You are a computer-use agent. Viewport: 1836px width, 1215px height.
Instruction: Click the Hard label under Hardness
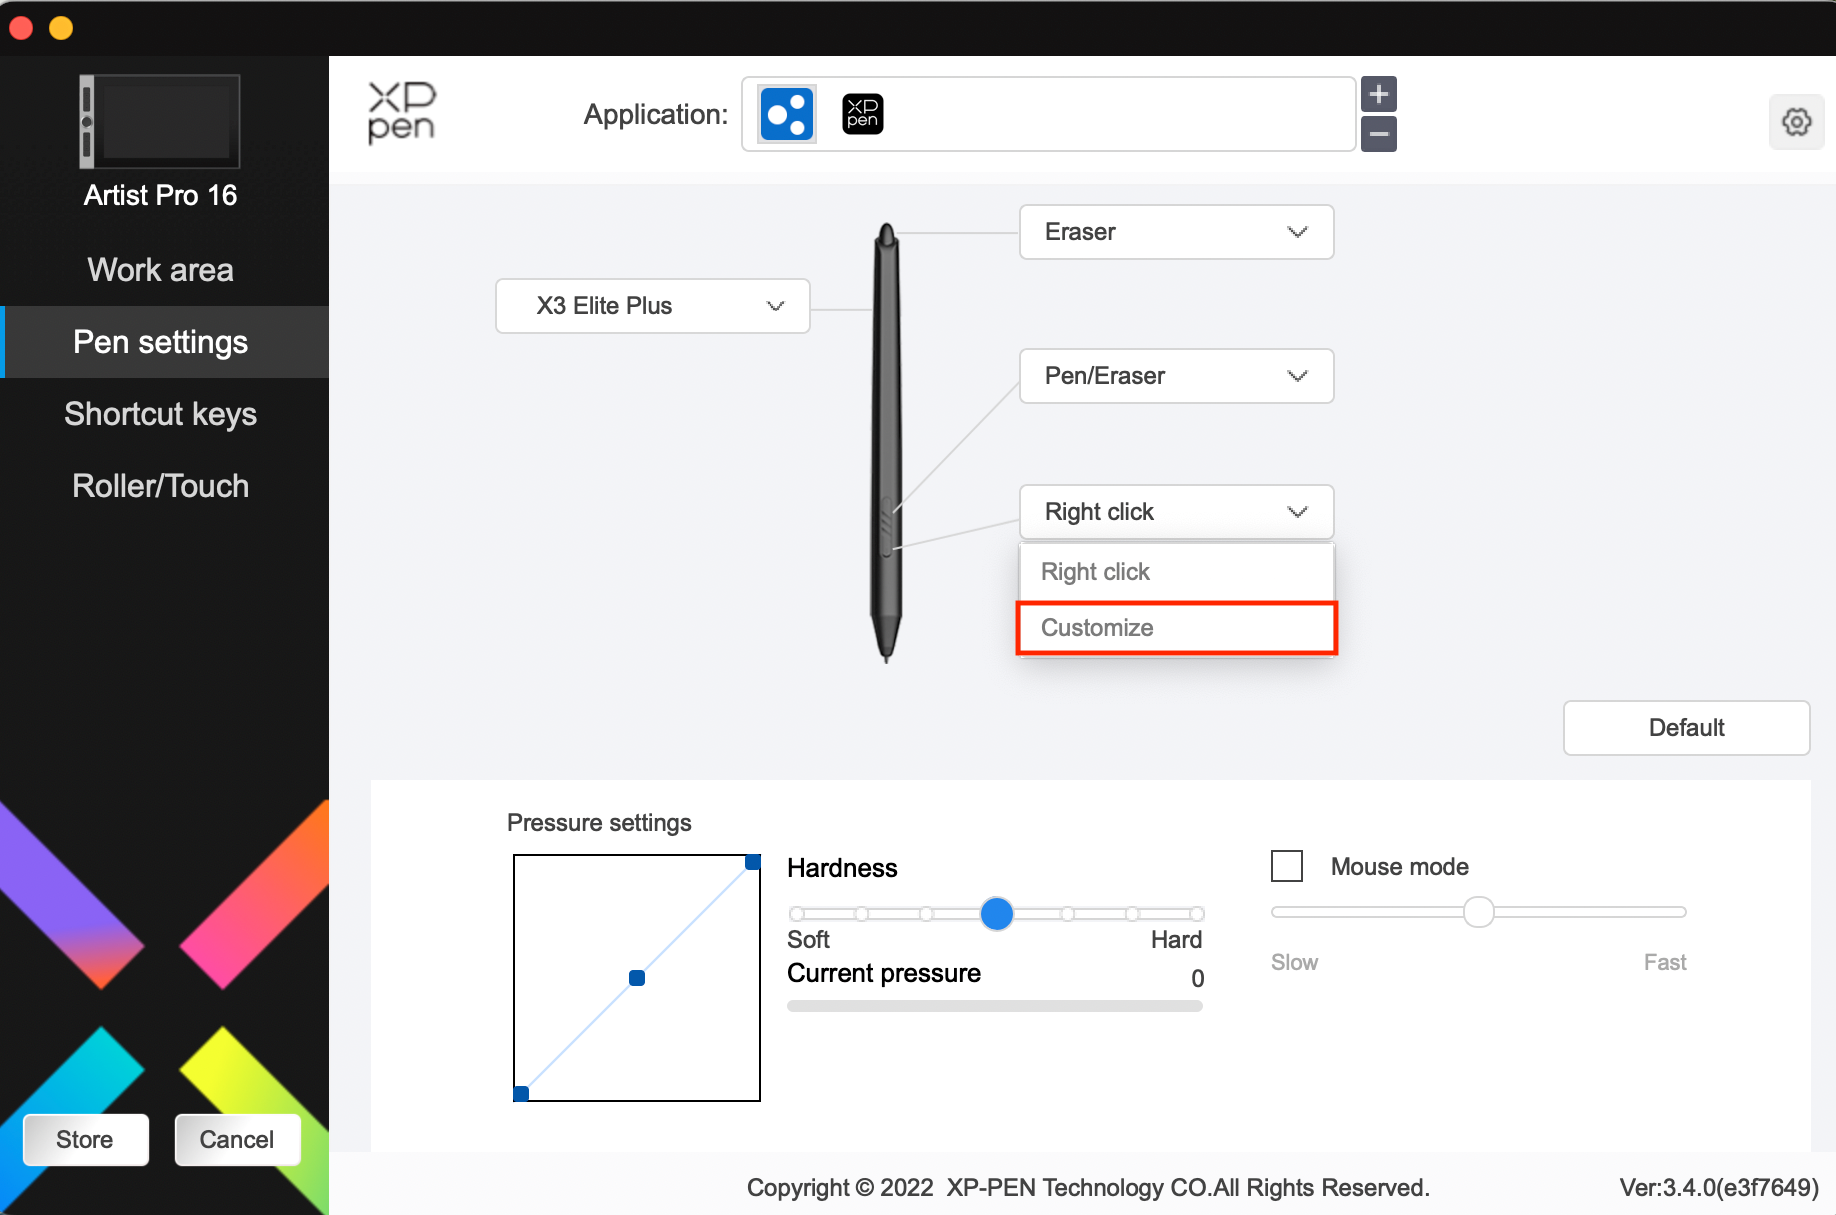click(x=1176, y=940)
